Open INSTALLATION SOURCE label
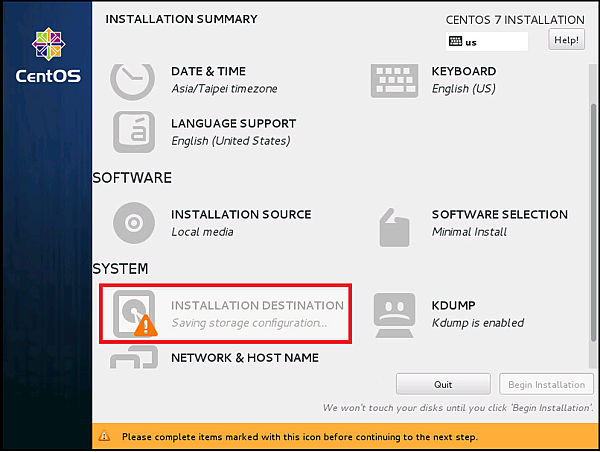The height and width of the screenshot is (452, 600). coord(241,214)
